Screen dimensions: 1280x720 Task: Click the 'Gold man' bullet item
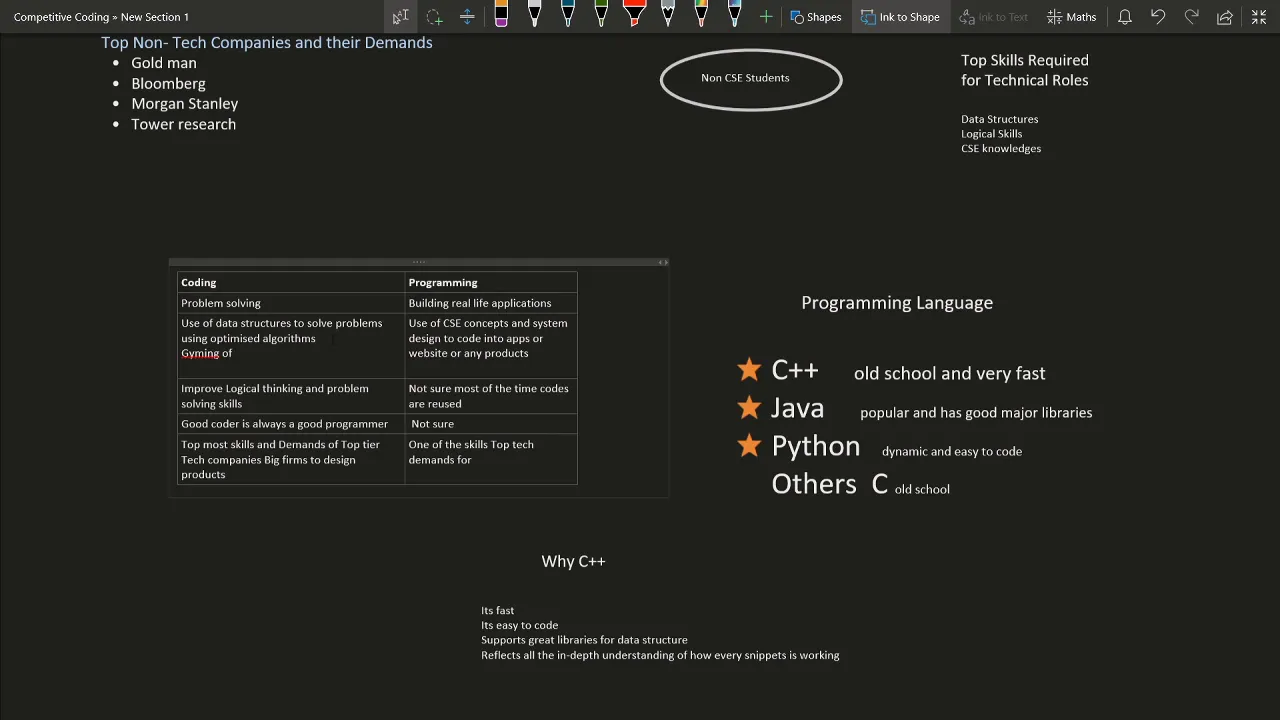[164, 63]
